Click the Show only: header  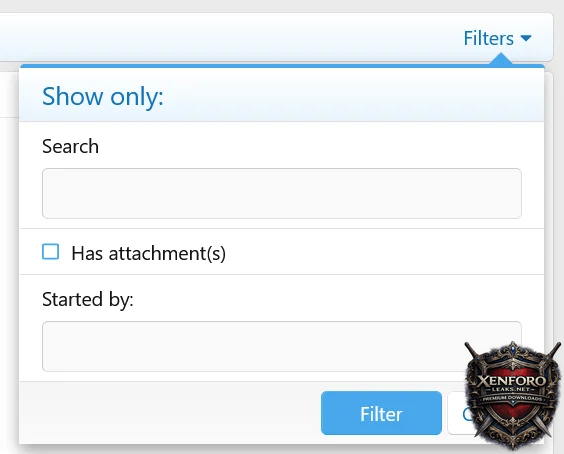103,96
